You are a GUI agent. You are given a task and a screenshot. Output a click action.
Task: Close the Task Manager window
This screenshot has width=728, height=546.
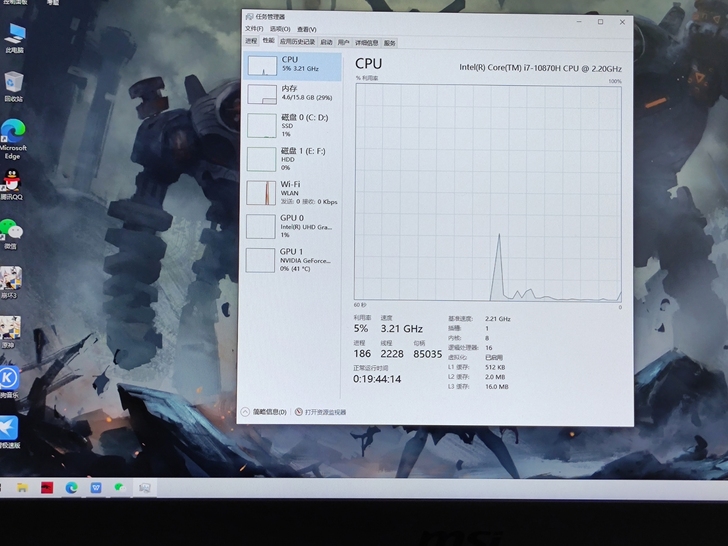(x=622, y=22)
